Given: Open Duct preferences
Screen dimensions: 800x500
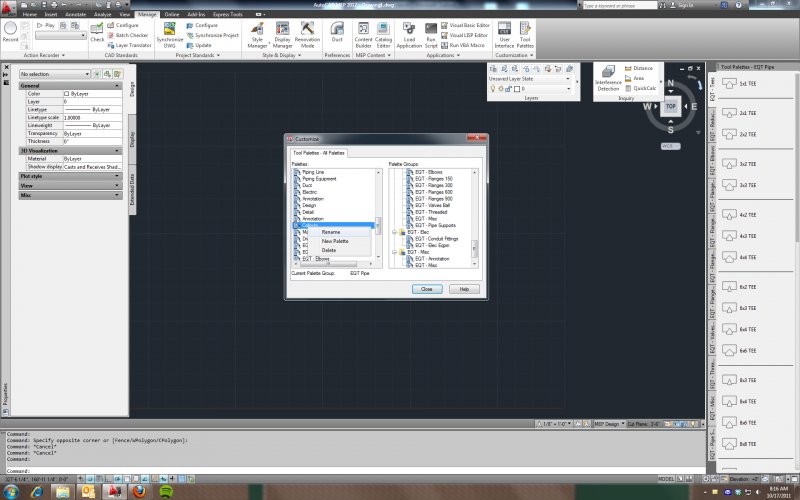Looking at the screenshot, I should tap(337, 32).
